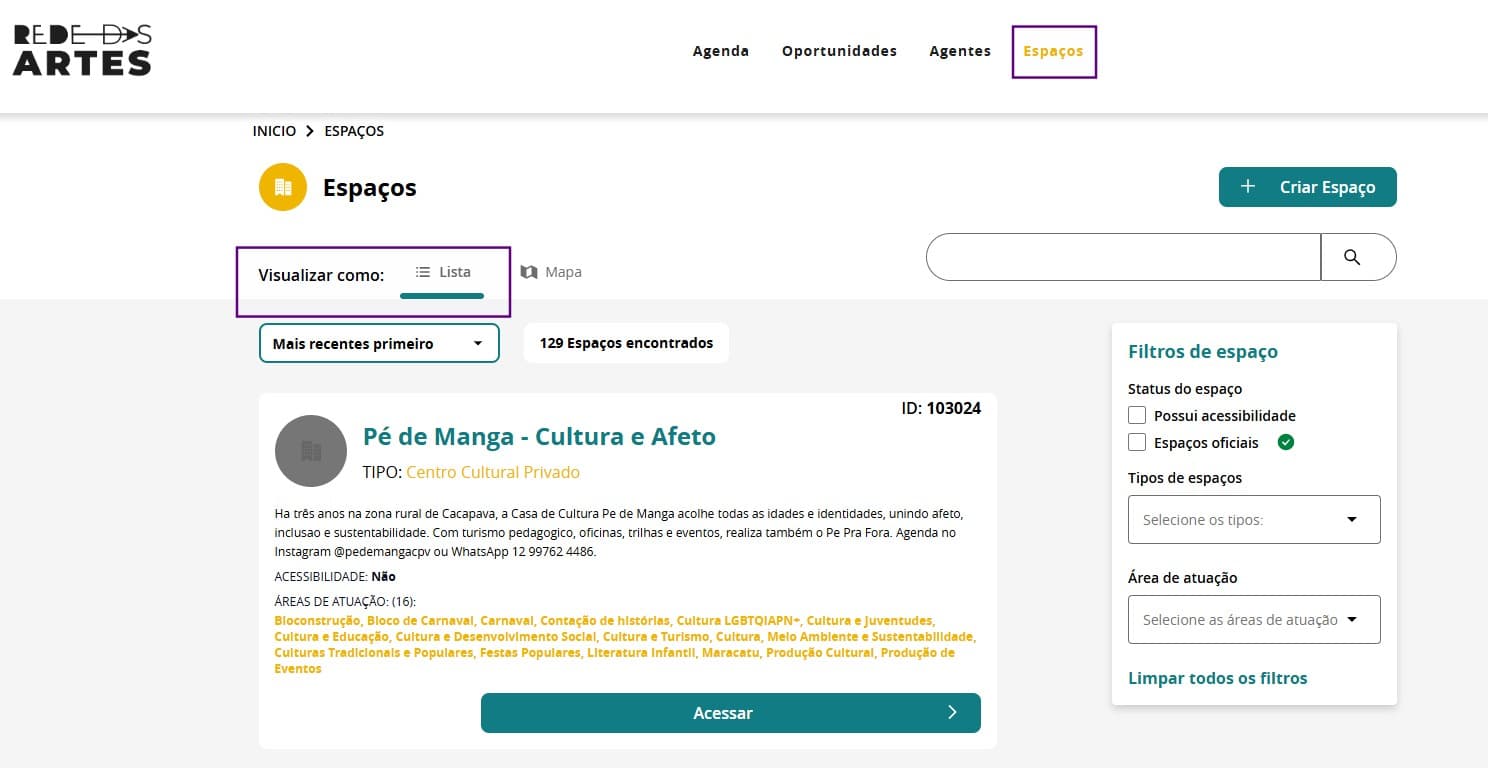Click the yellow Espaços page icon
Image resolution: width=1488 pixels, height=768 pixels.
click(x=282, y=187)
